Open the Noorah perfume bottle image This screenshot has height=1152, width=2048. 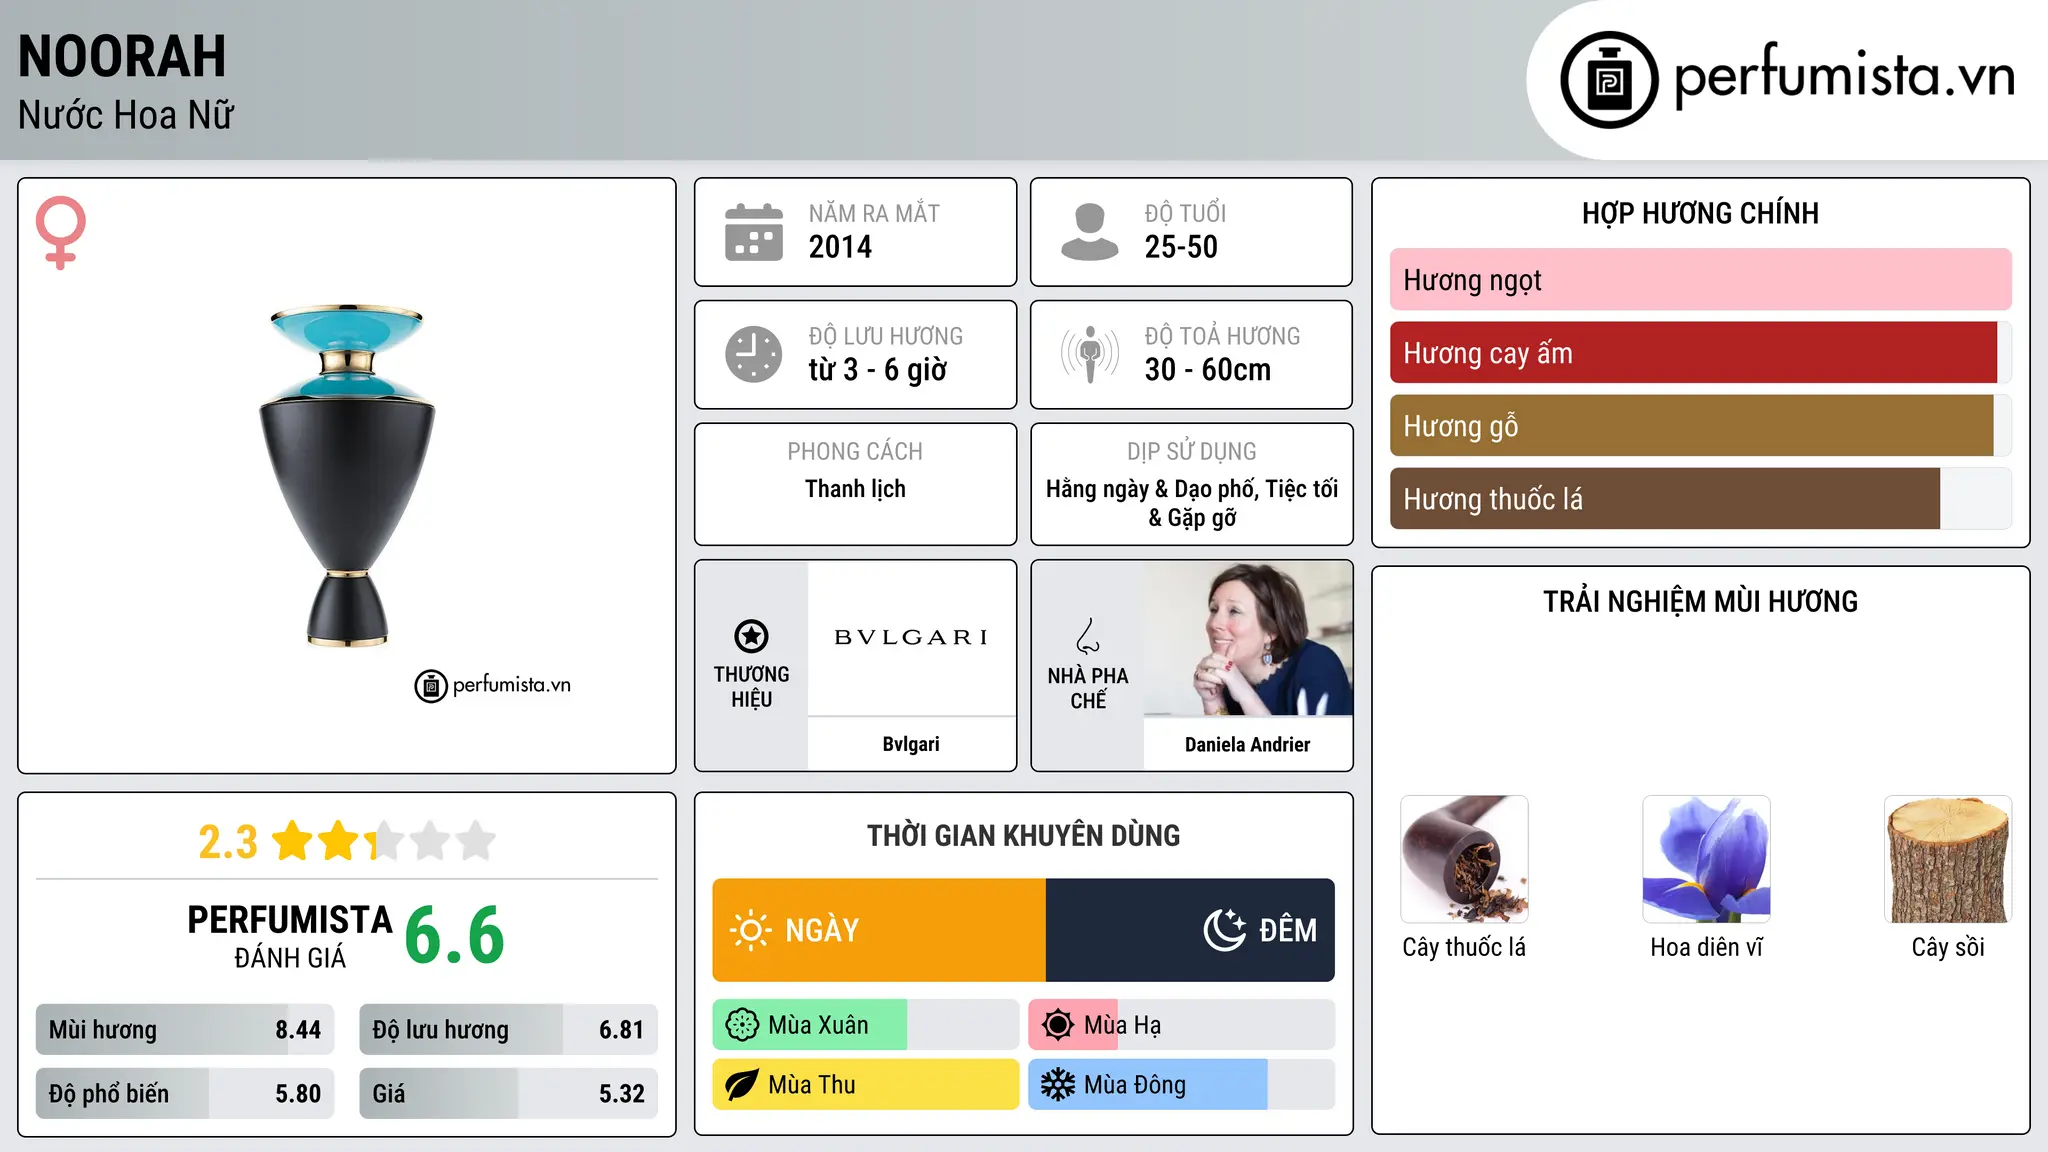(347, 476)
